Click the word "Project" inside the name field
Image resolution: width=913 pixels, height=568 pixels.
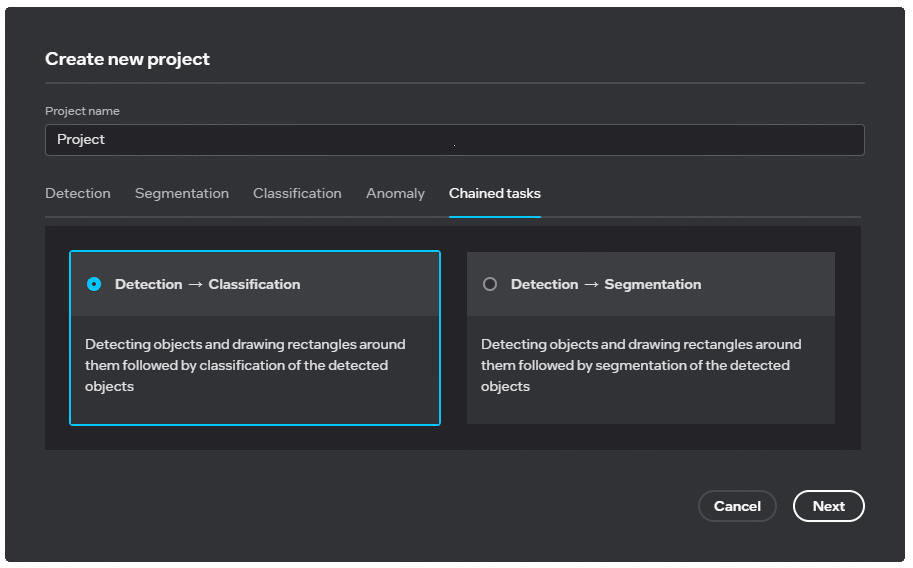click(81, 140)
